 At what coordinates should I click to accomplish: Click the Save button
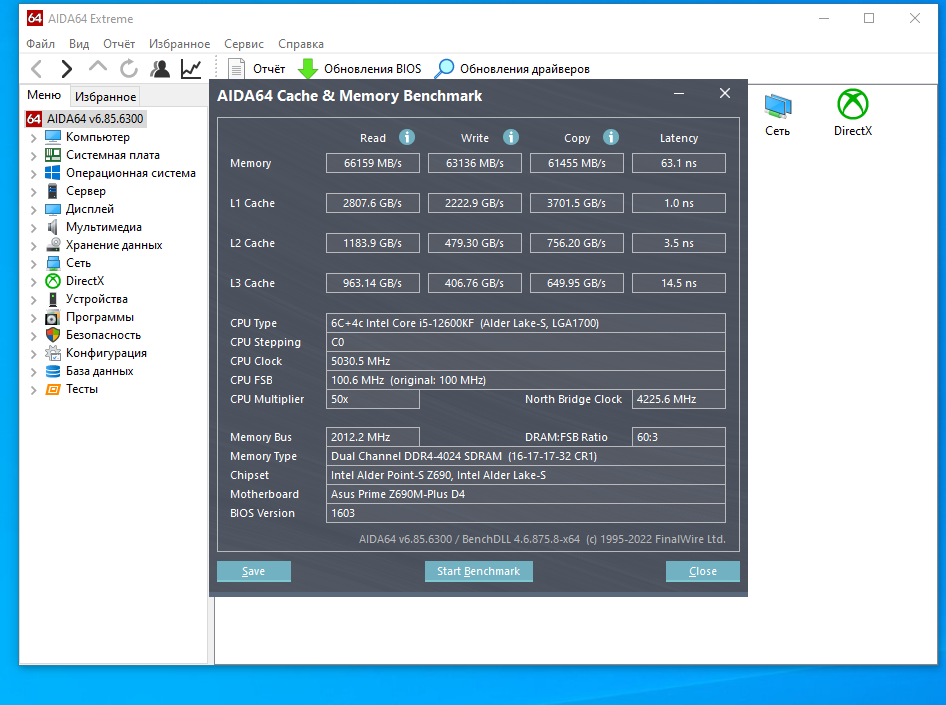tap(253, 571)
